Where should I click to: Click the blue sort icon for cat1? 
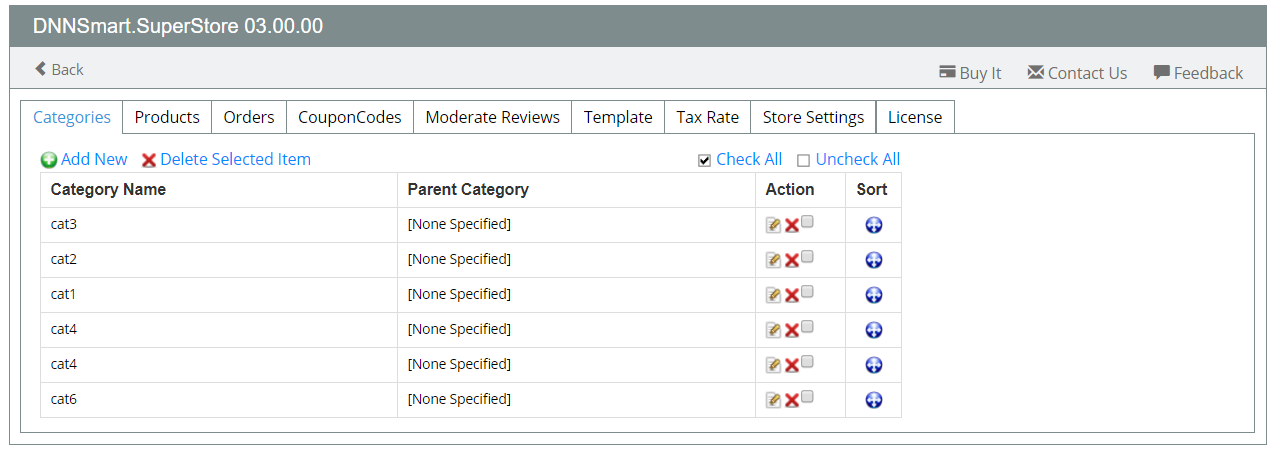873,295
